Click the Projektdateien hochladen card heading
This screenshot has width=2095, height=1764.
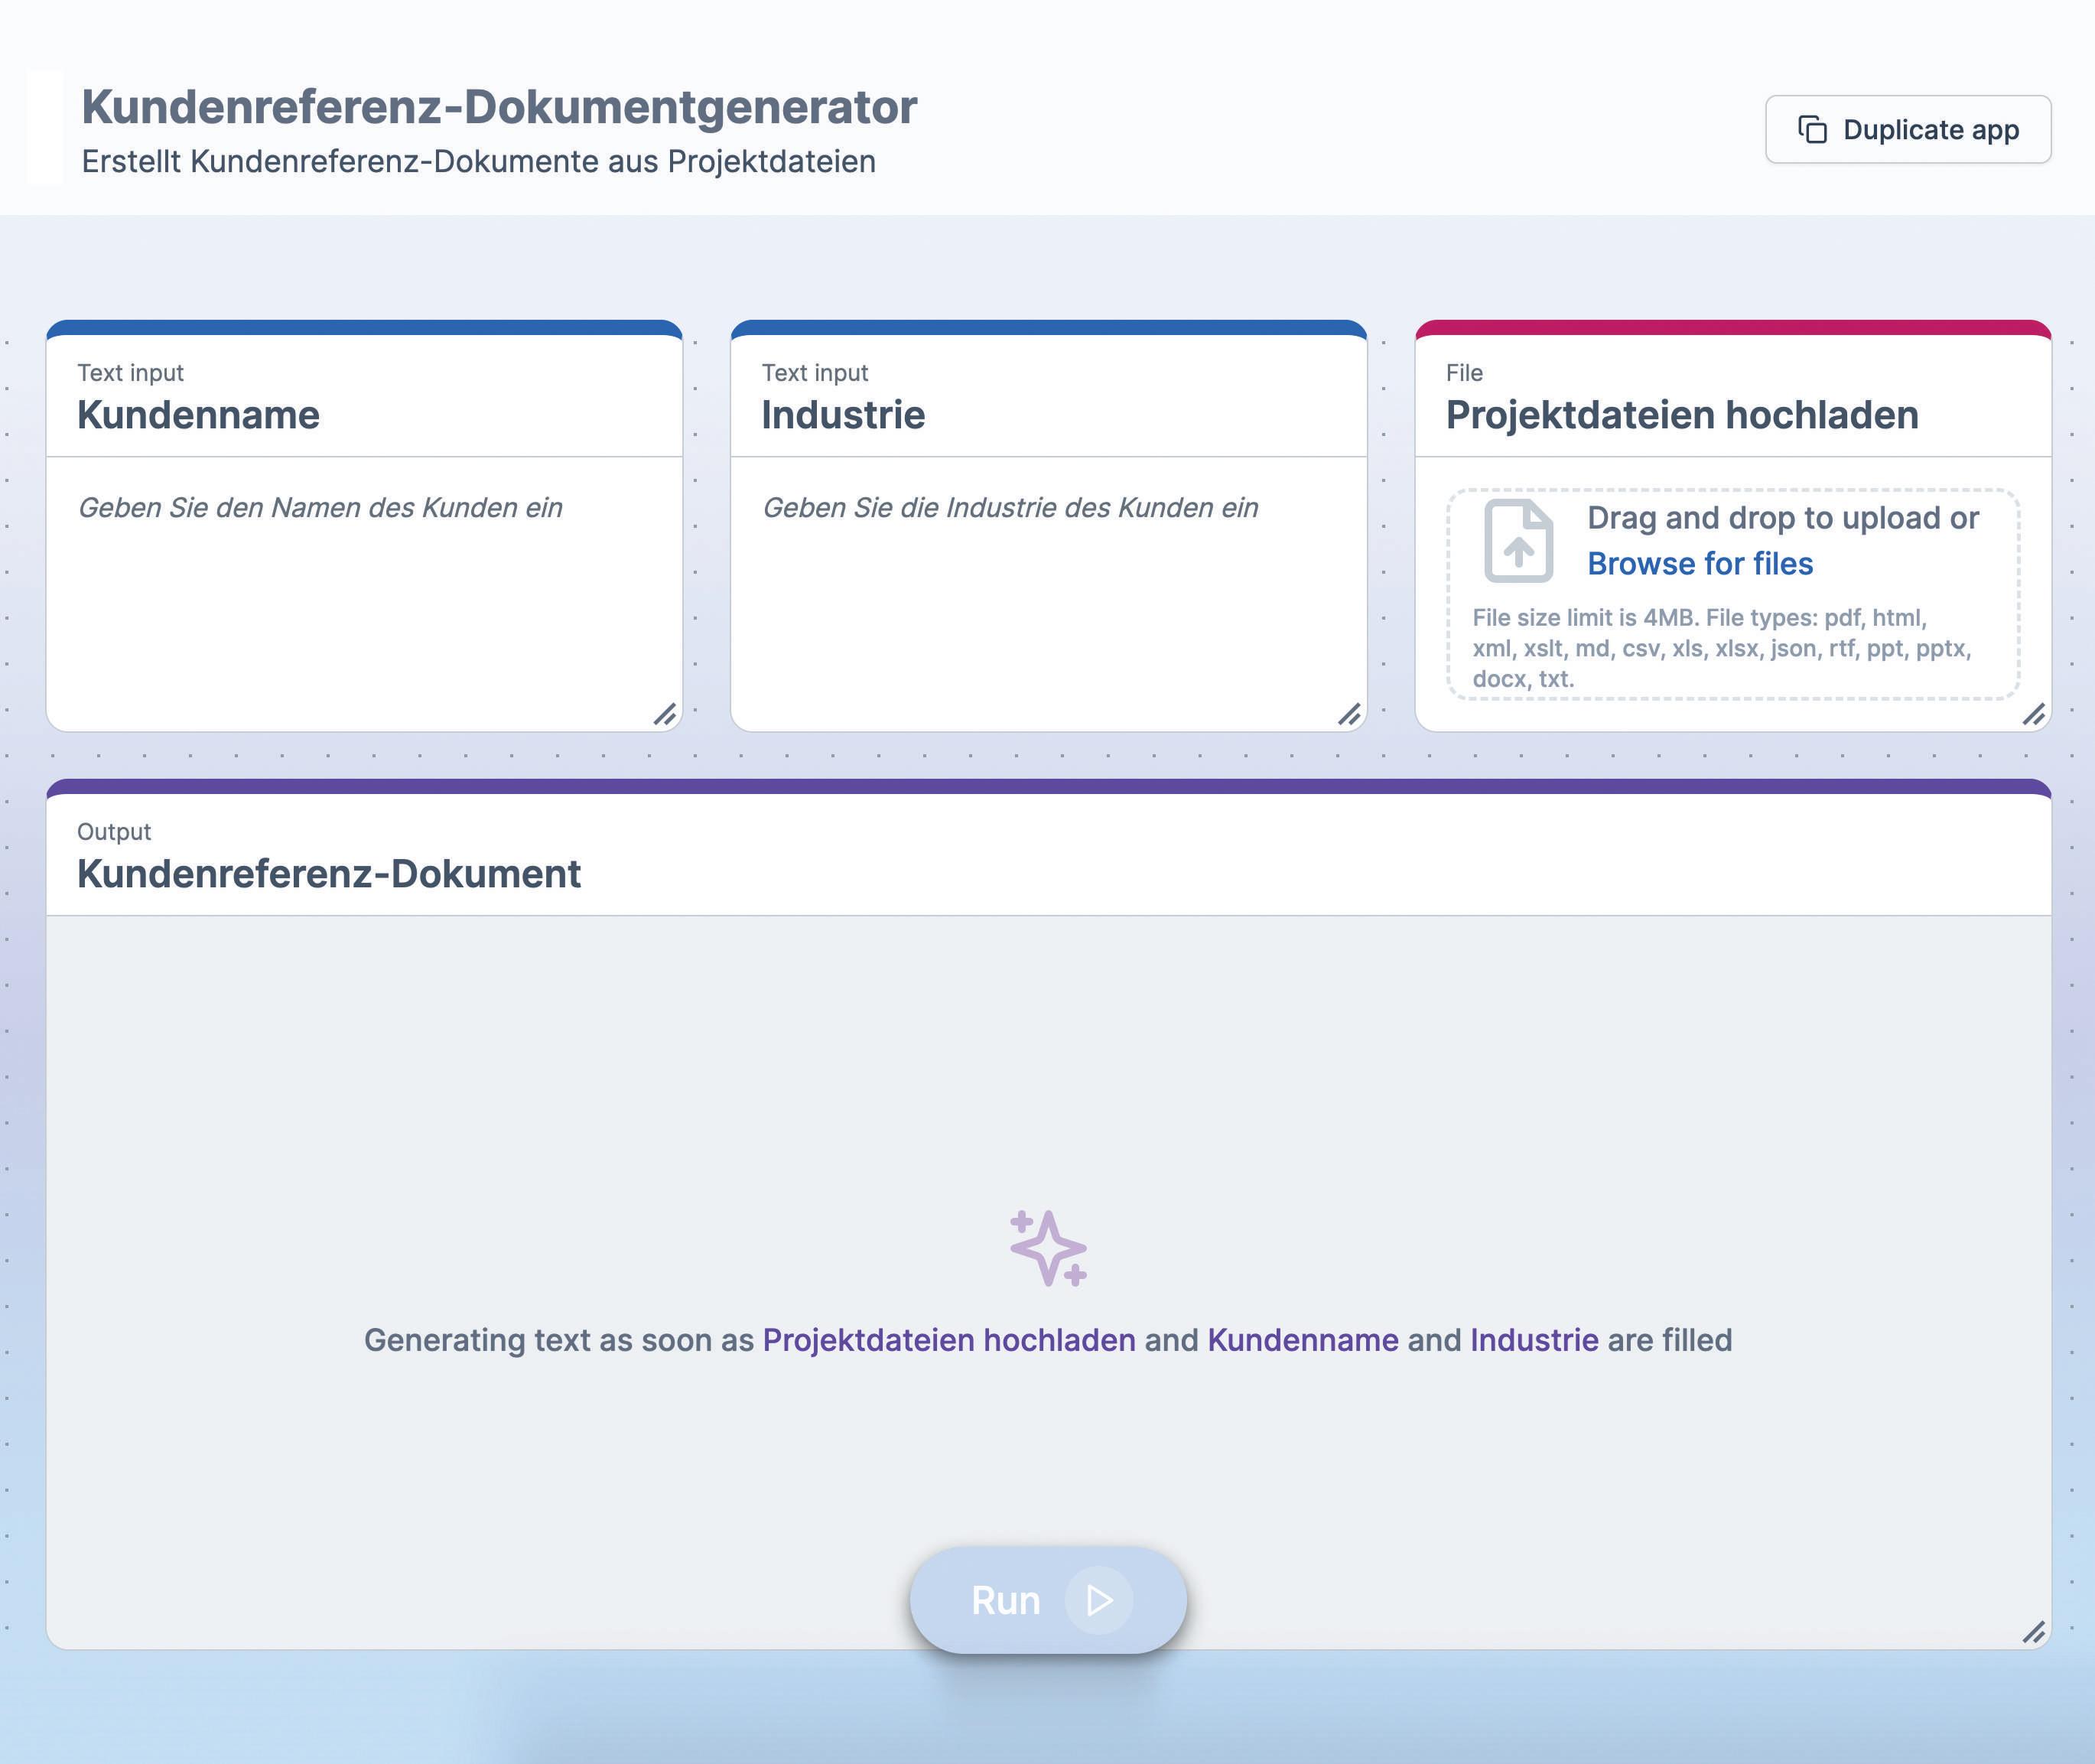tap(1681, 415)
